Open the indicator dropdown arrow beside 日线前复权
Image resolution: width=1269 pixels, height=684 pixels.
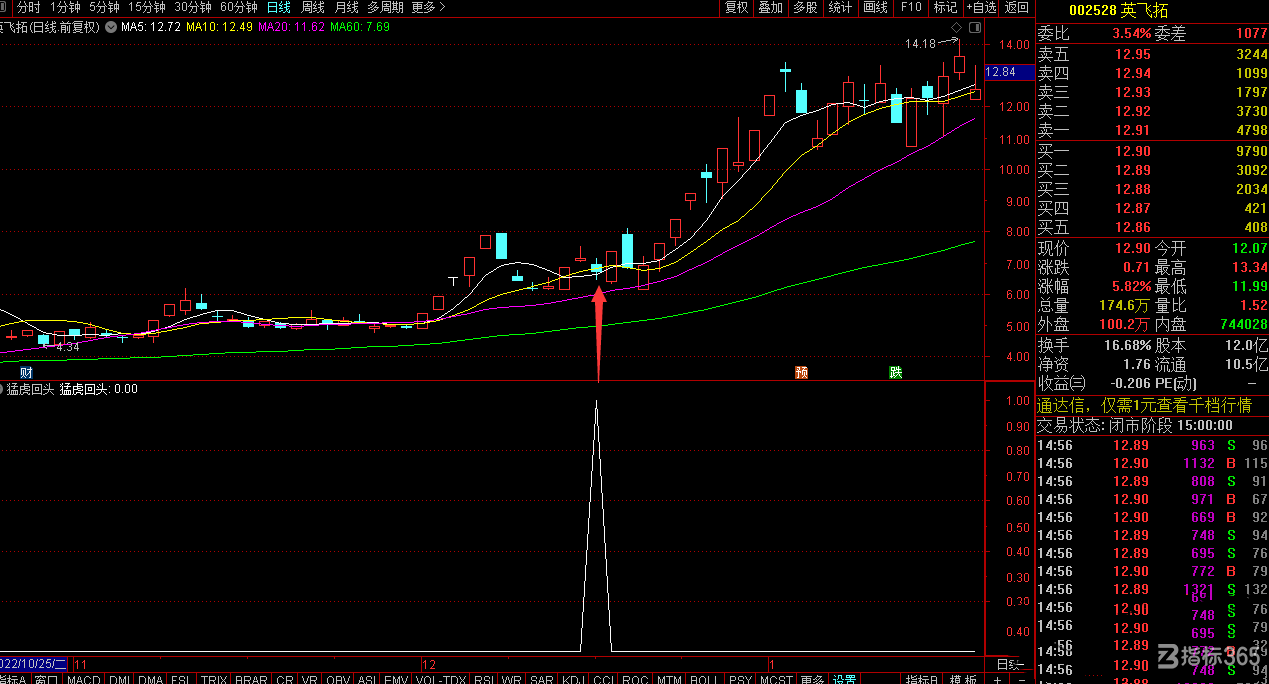pos(109,27)
